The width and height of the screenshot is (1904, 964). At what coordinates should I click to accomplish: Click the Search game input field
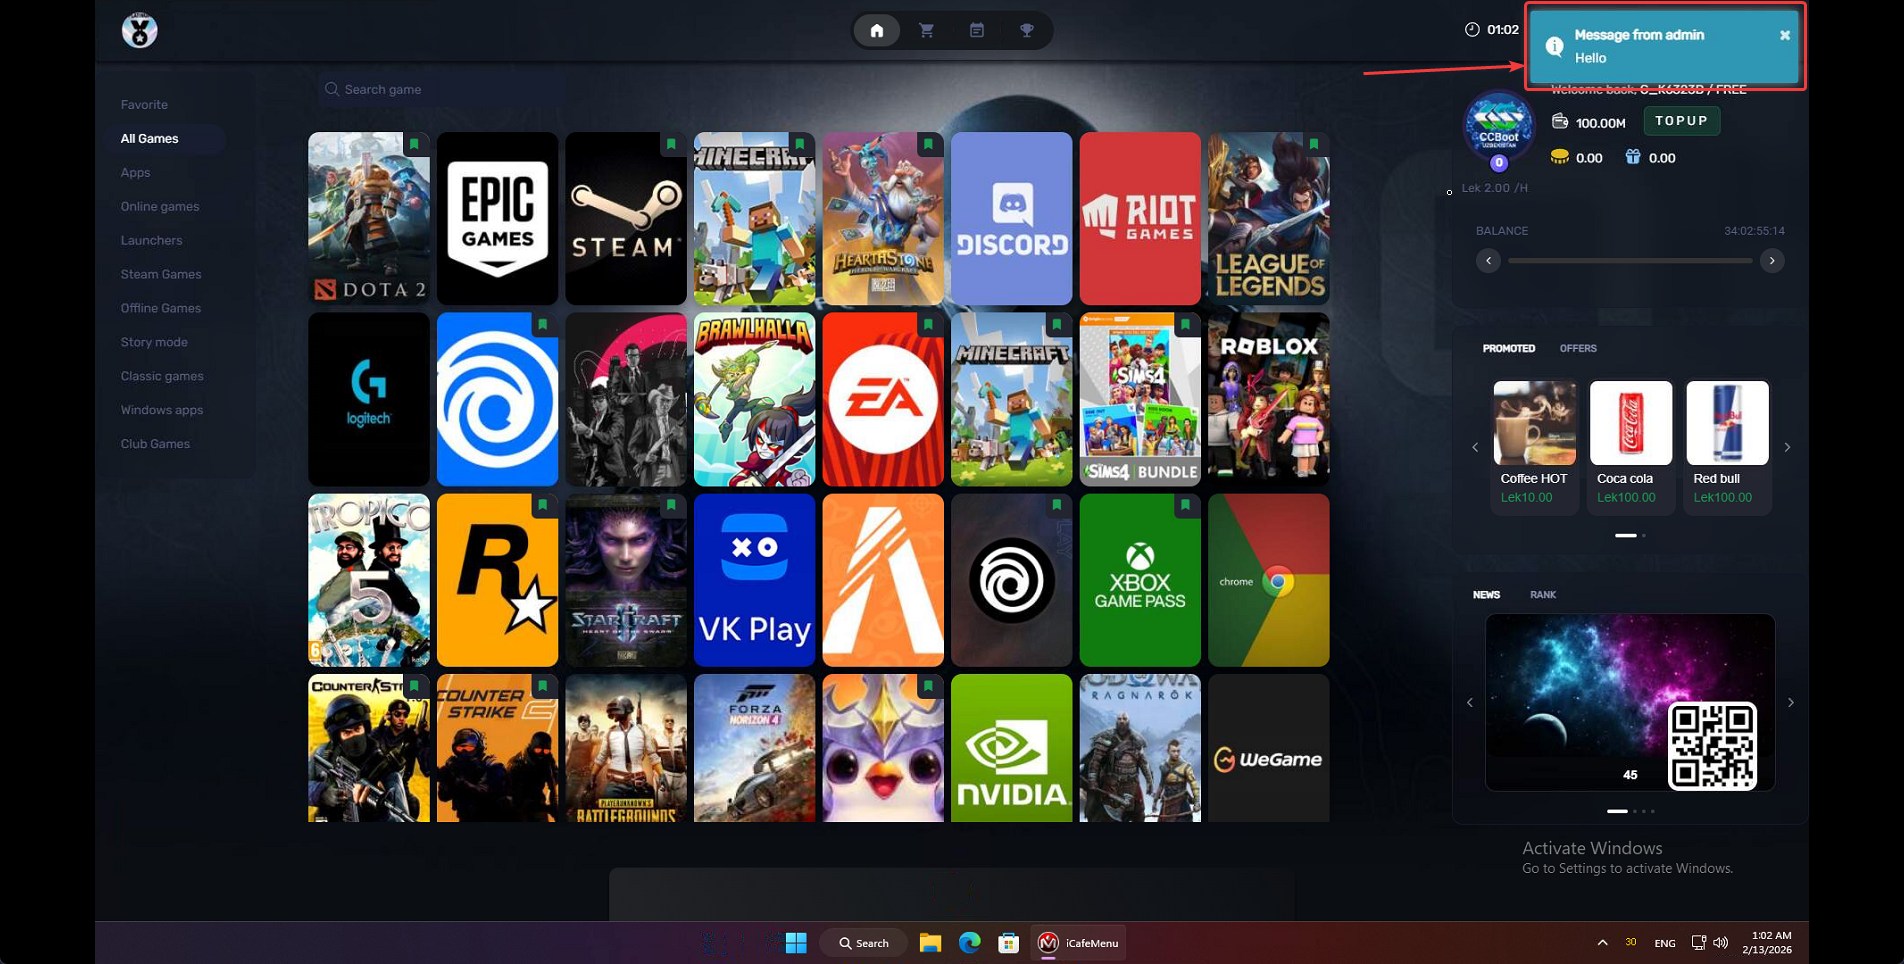(420, 89)
